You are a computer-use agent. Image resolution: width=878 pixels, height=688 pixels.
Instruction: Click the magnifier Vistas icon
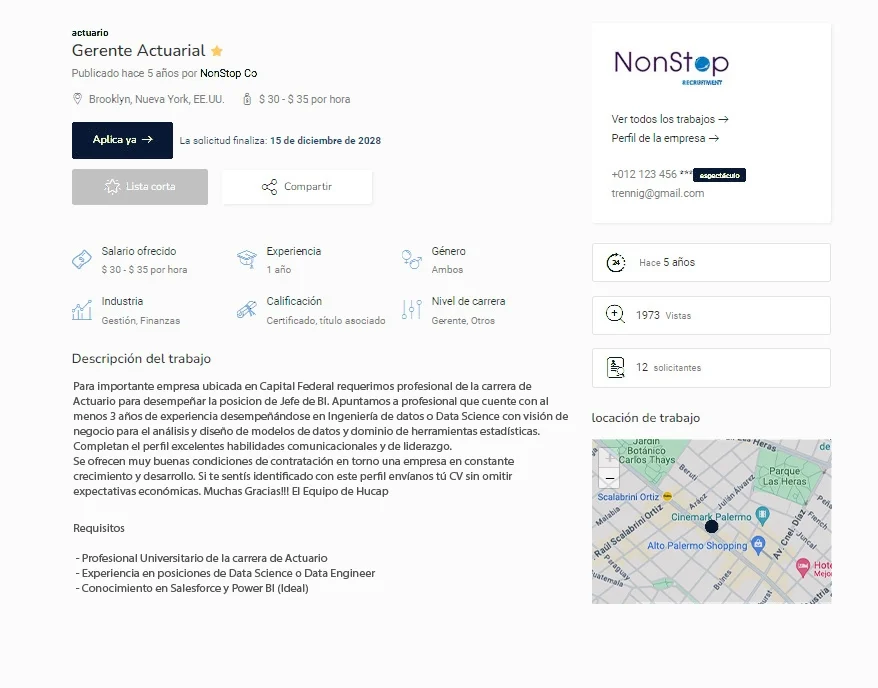pos(617,315)
